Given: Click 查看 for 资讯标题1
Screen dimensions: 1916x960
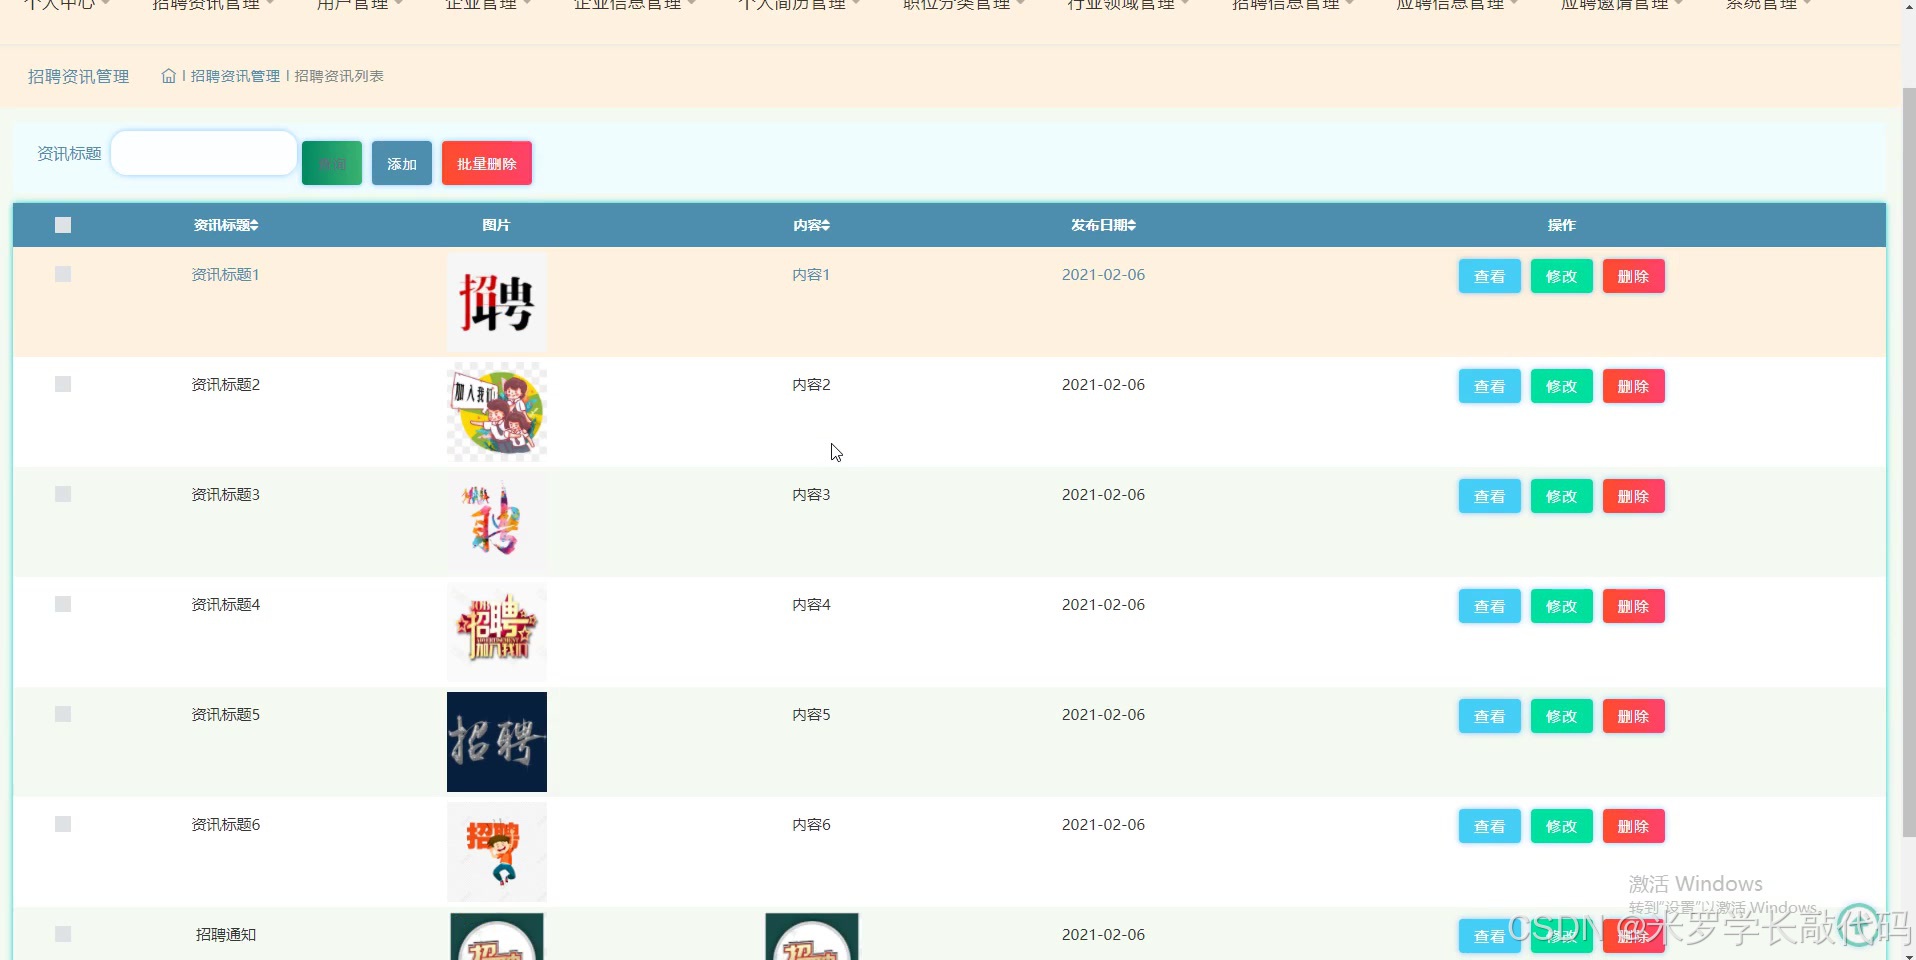Looking at the screenshot, I should pos(1490,276).
